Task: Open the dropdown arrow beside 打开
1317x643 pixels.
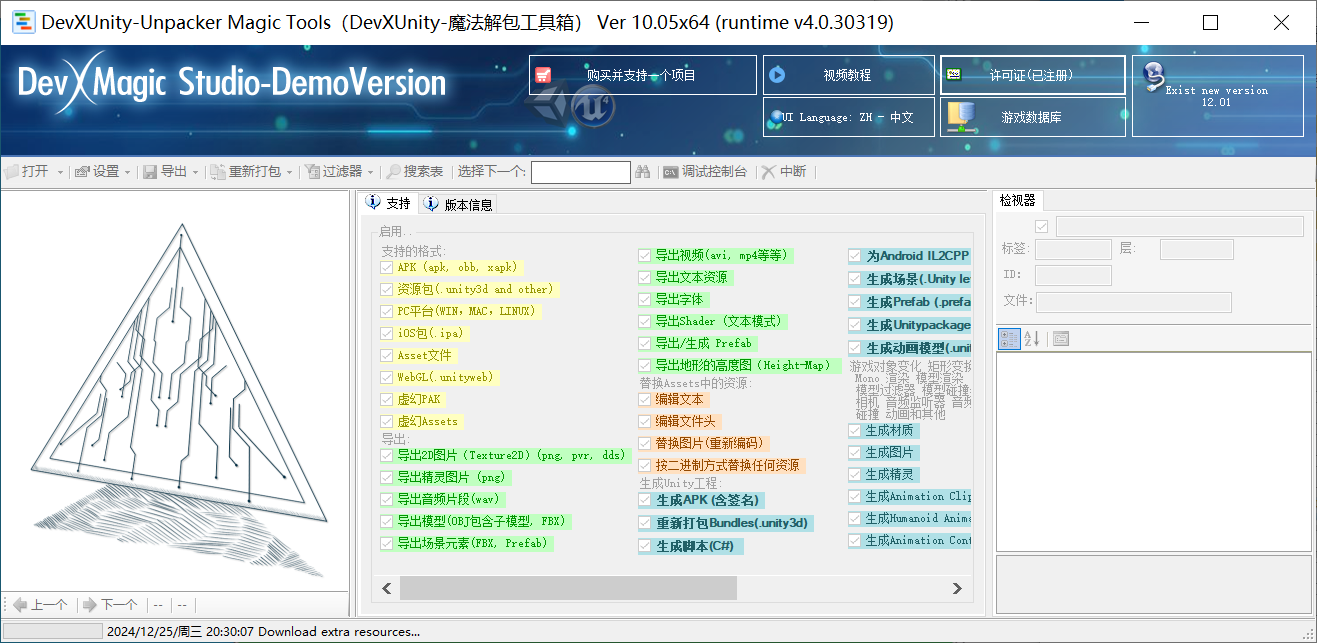Action: (x=60, y=172)
